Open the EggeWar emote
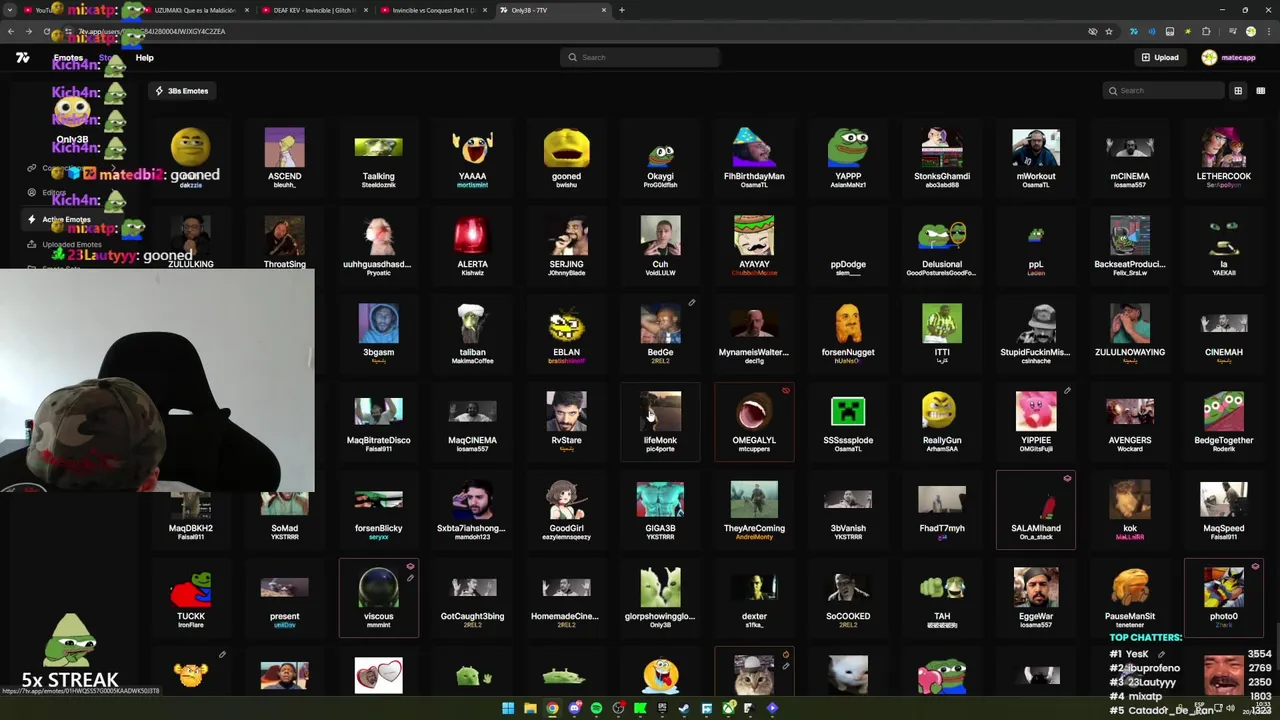The width and height of the screenshot is (1280, 720). (x=1036, y=598)
